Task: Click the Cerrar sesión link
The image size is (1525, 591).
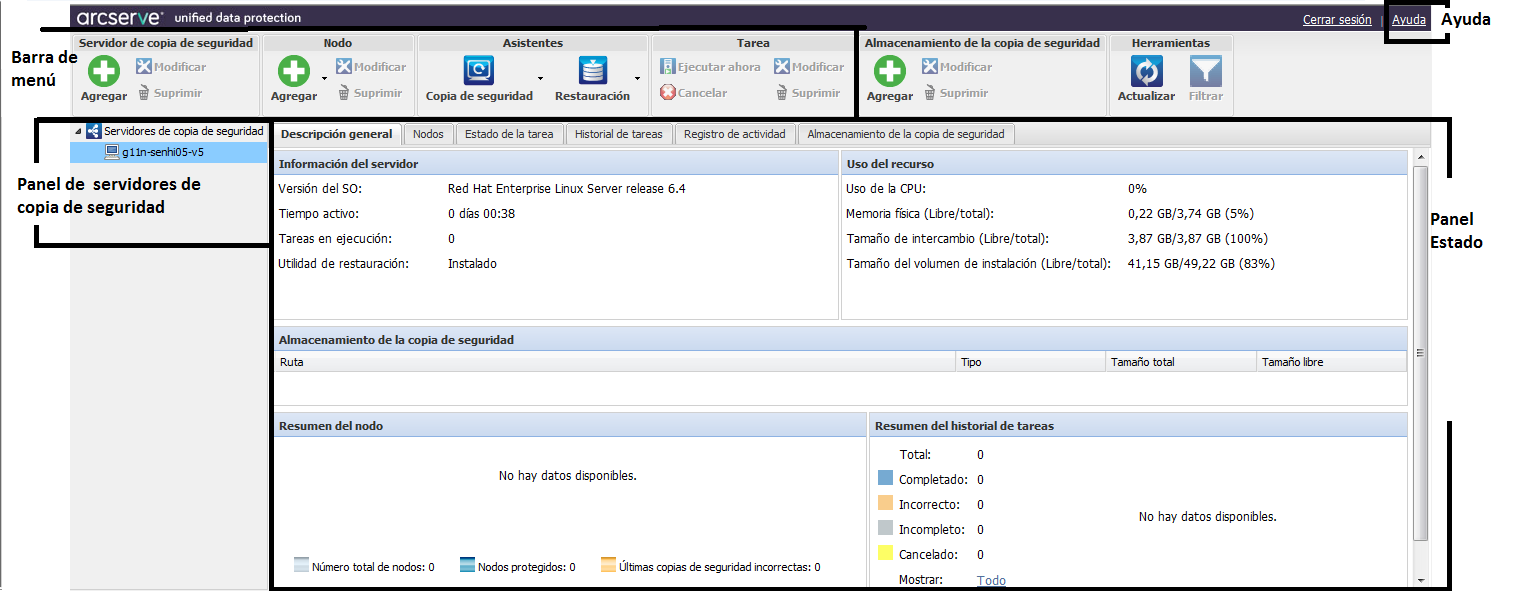Action: [x=1336, y=20]
